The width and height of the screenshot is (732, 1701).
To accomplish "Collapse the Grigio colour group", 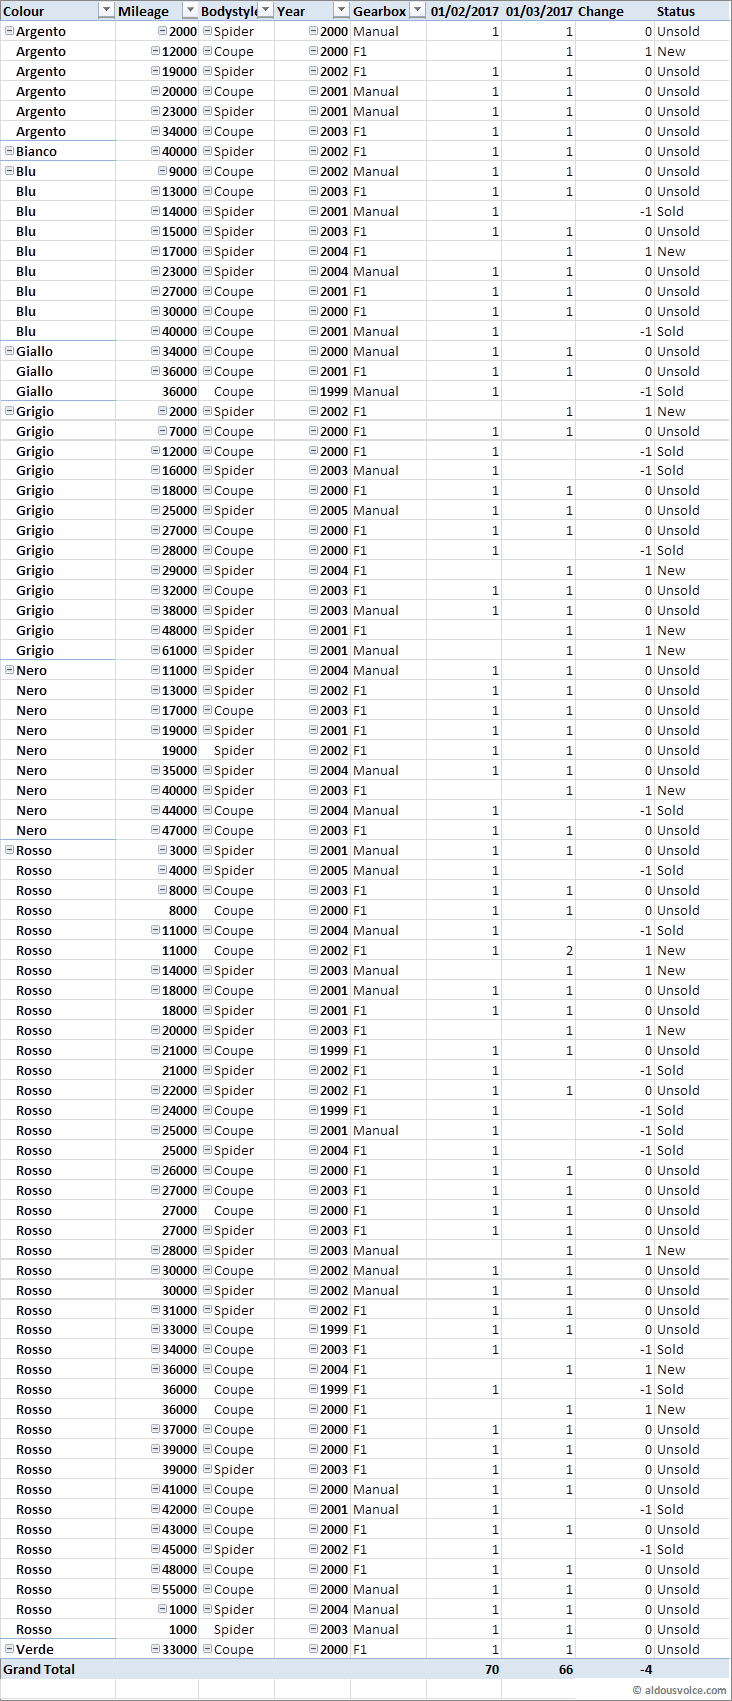I will (10, 411).
